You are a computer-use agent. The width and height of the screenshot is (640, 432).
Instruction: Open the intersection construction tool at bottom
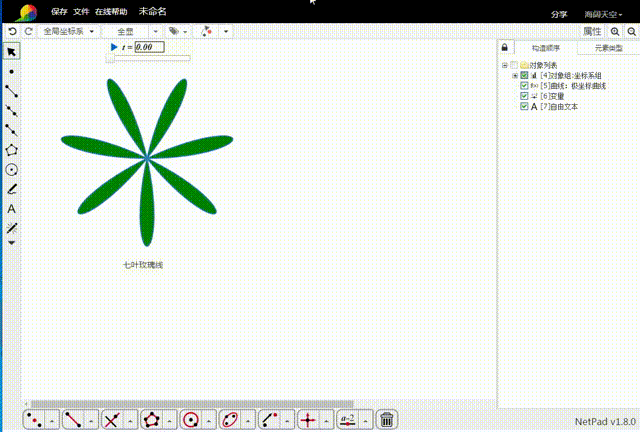pos(111,419)
